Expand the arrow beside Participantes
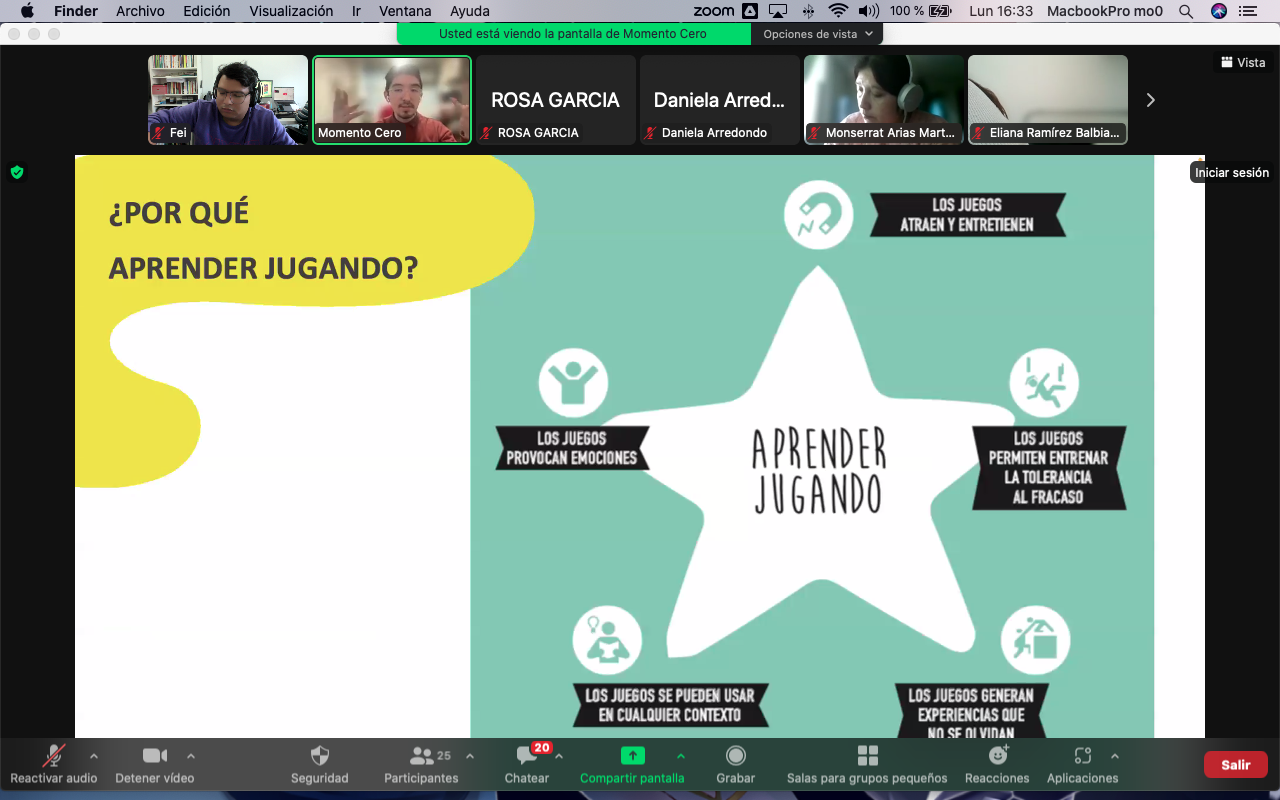 (x=470, y=756)
